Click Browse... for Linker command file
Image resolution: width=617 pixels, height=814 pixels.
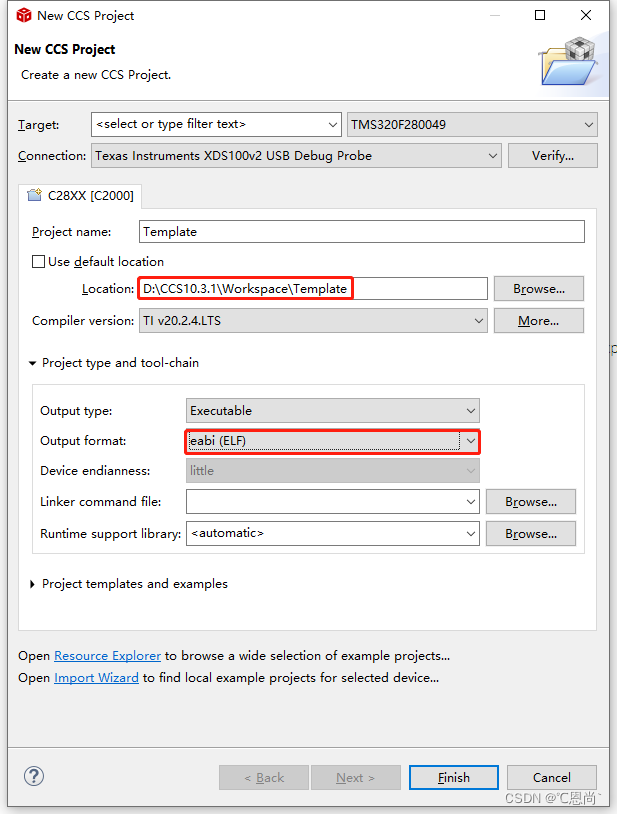point(531,502)
